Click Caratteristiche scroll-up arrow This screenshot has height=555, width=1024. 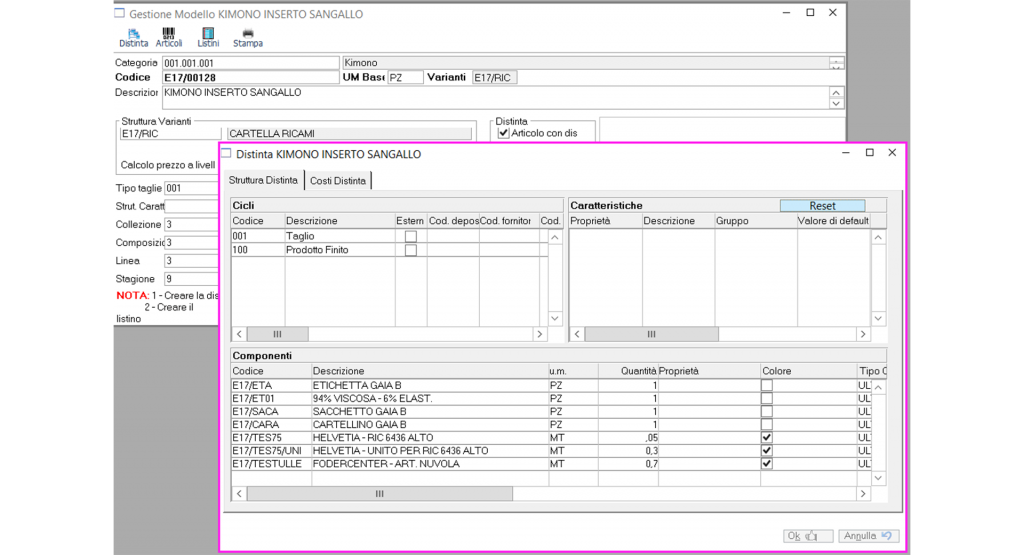878,238
